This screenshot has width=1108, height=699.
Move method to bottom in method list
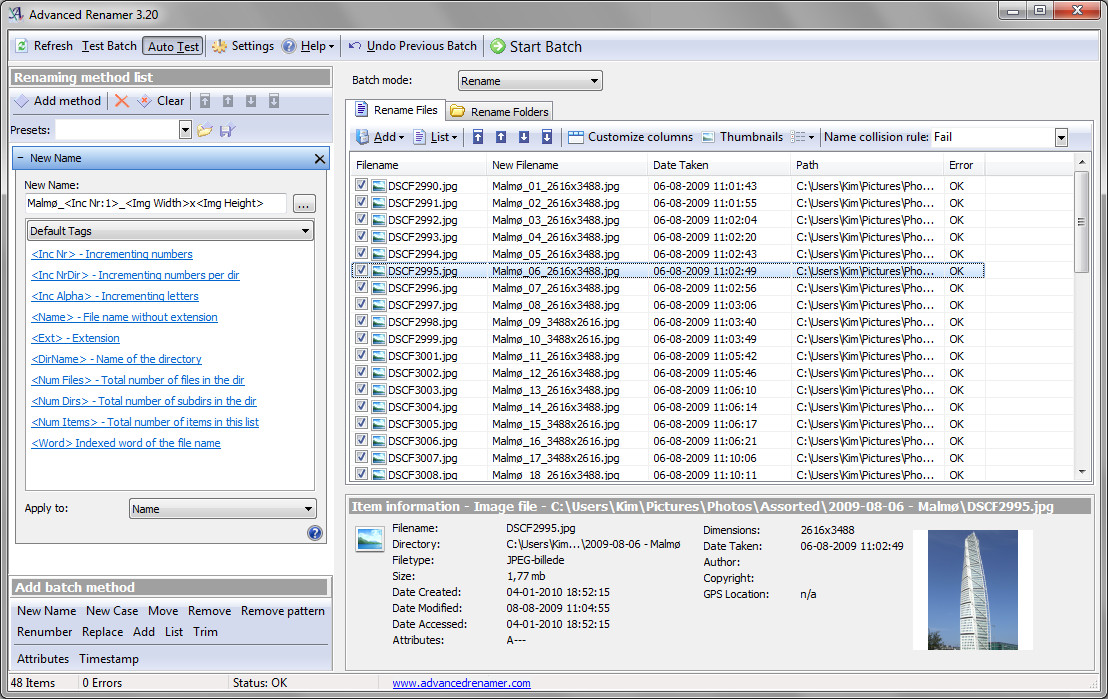click(x=274, y=101)
